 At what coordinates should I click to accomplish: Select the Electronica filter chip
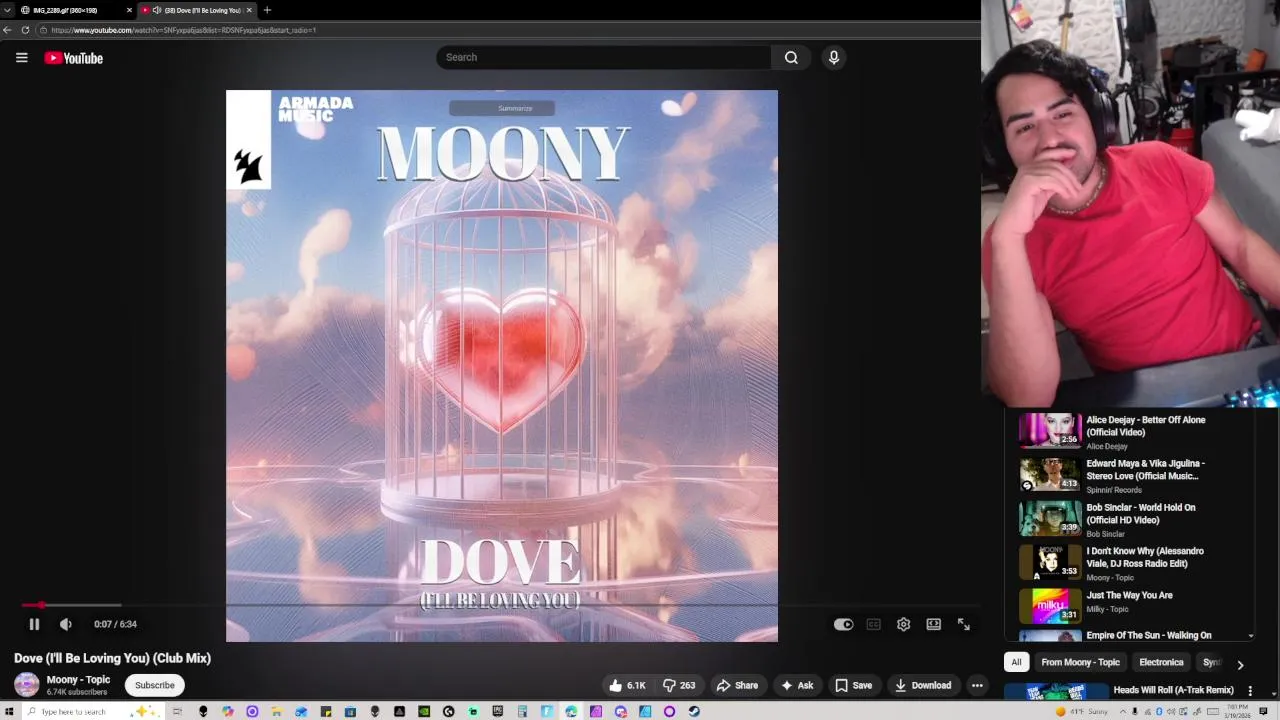(1161, 662)
